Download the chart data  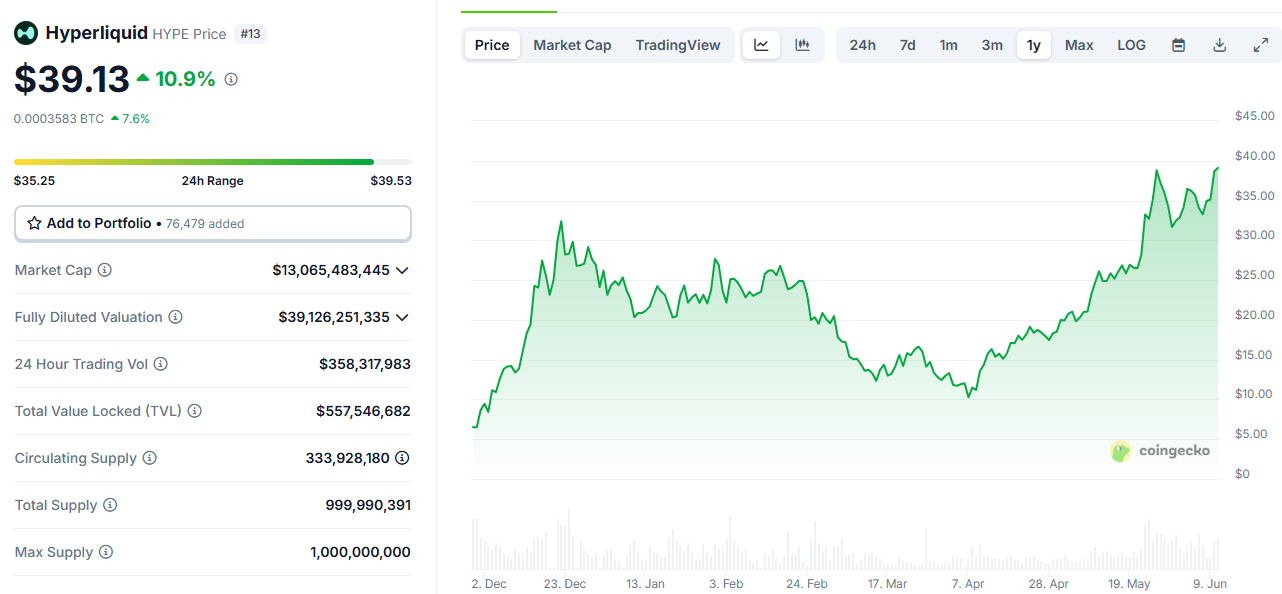[1219, 45]
